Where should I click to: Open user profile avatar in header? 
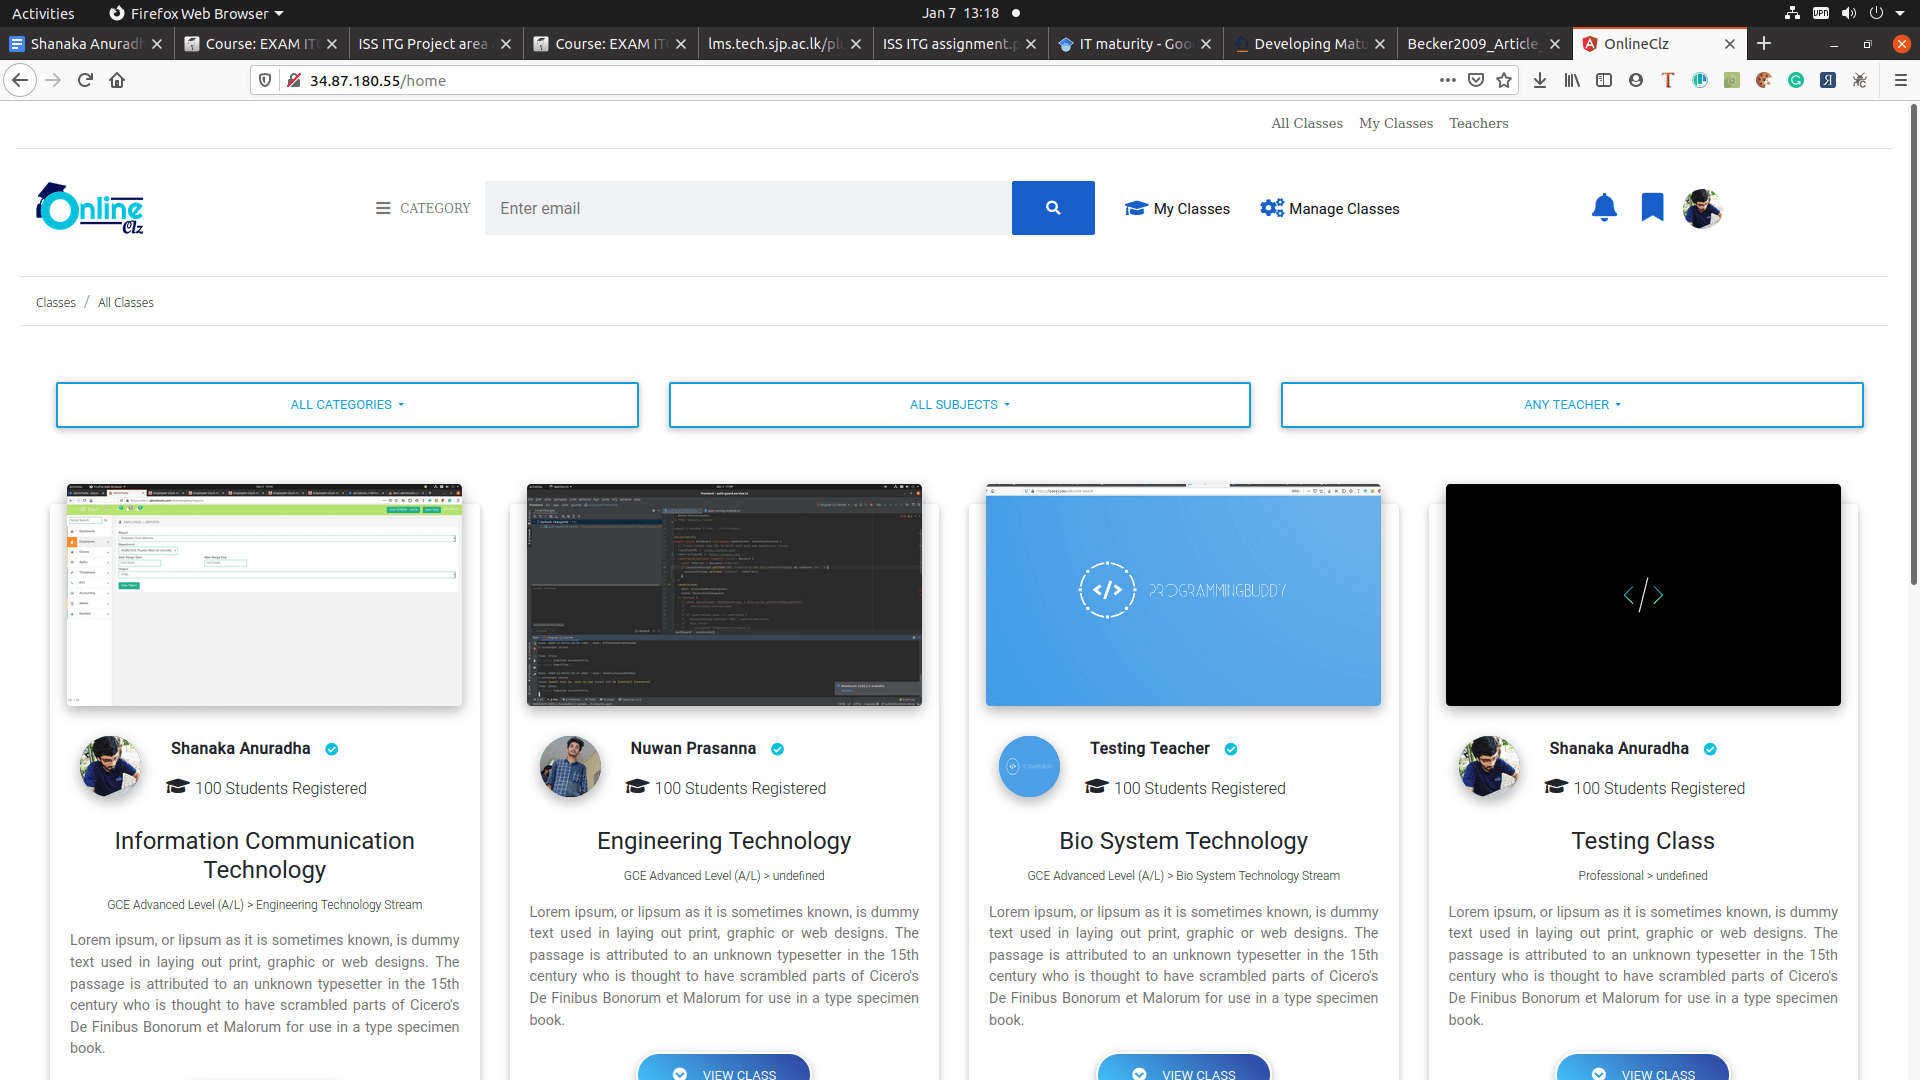(x=1701, y=208)
